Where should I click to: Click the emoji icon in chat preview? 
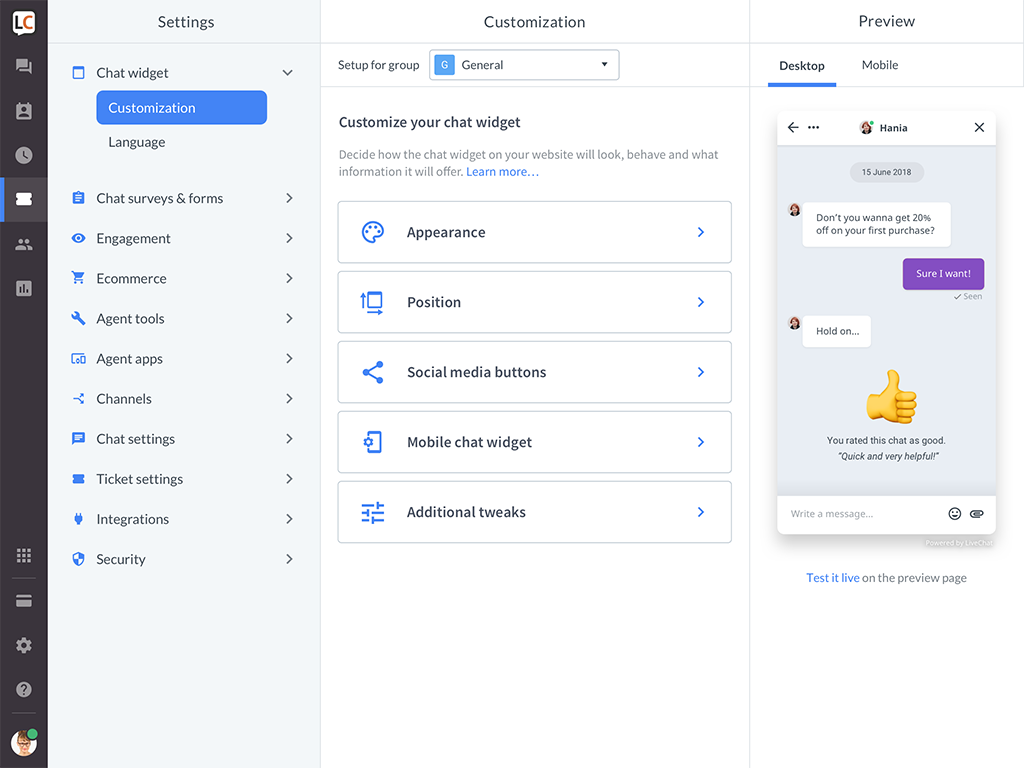954,514
